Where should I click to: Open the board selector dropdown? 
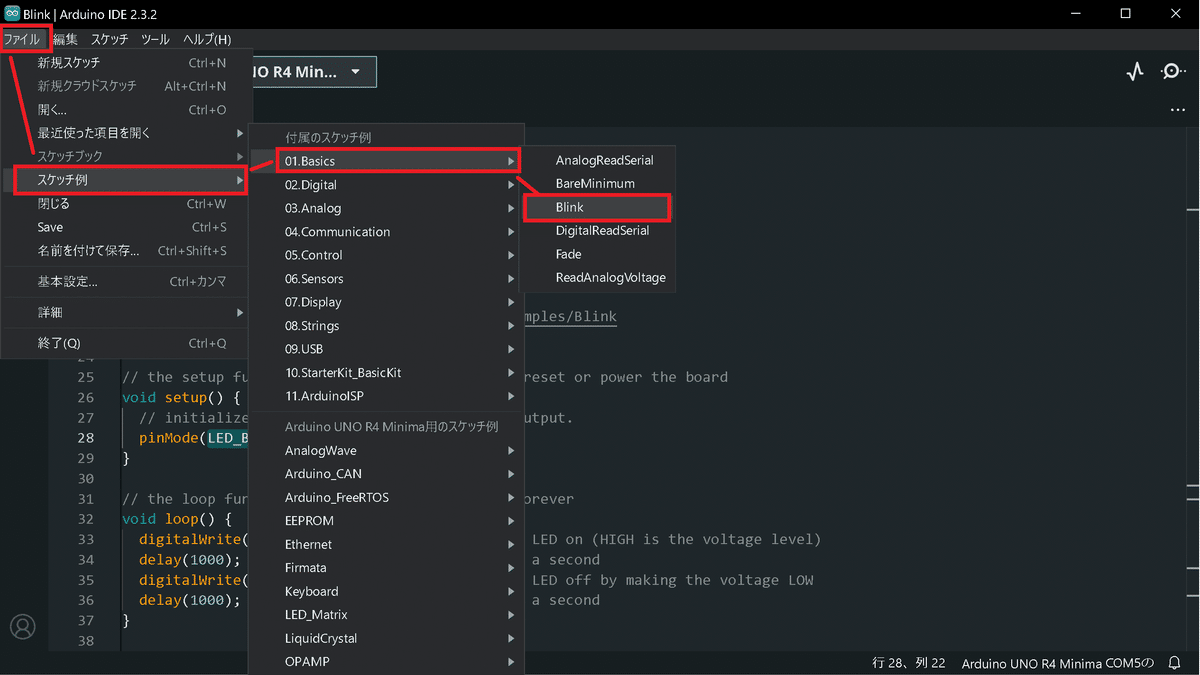[x=310, y=72]
